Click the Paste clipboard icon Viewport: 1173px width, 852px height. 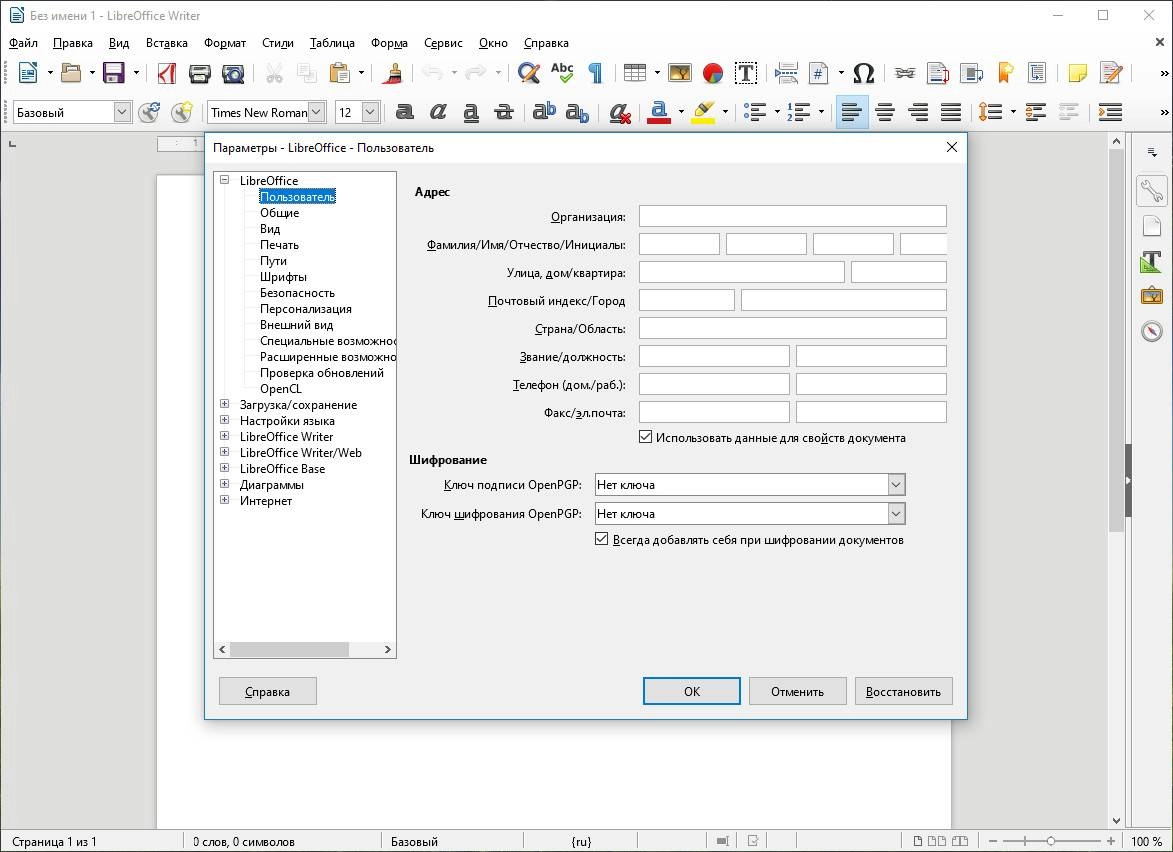(340, 73)
